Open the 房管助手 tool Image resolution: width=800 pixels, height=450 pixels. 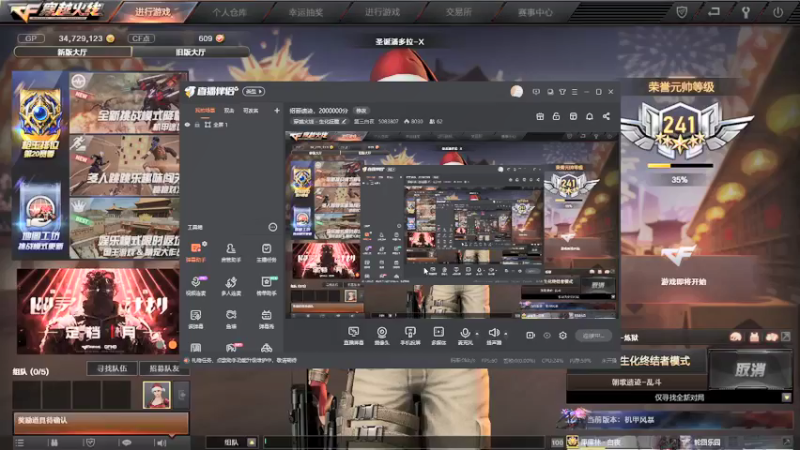tap(231, 252)
